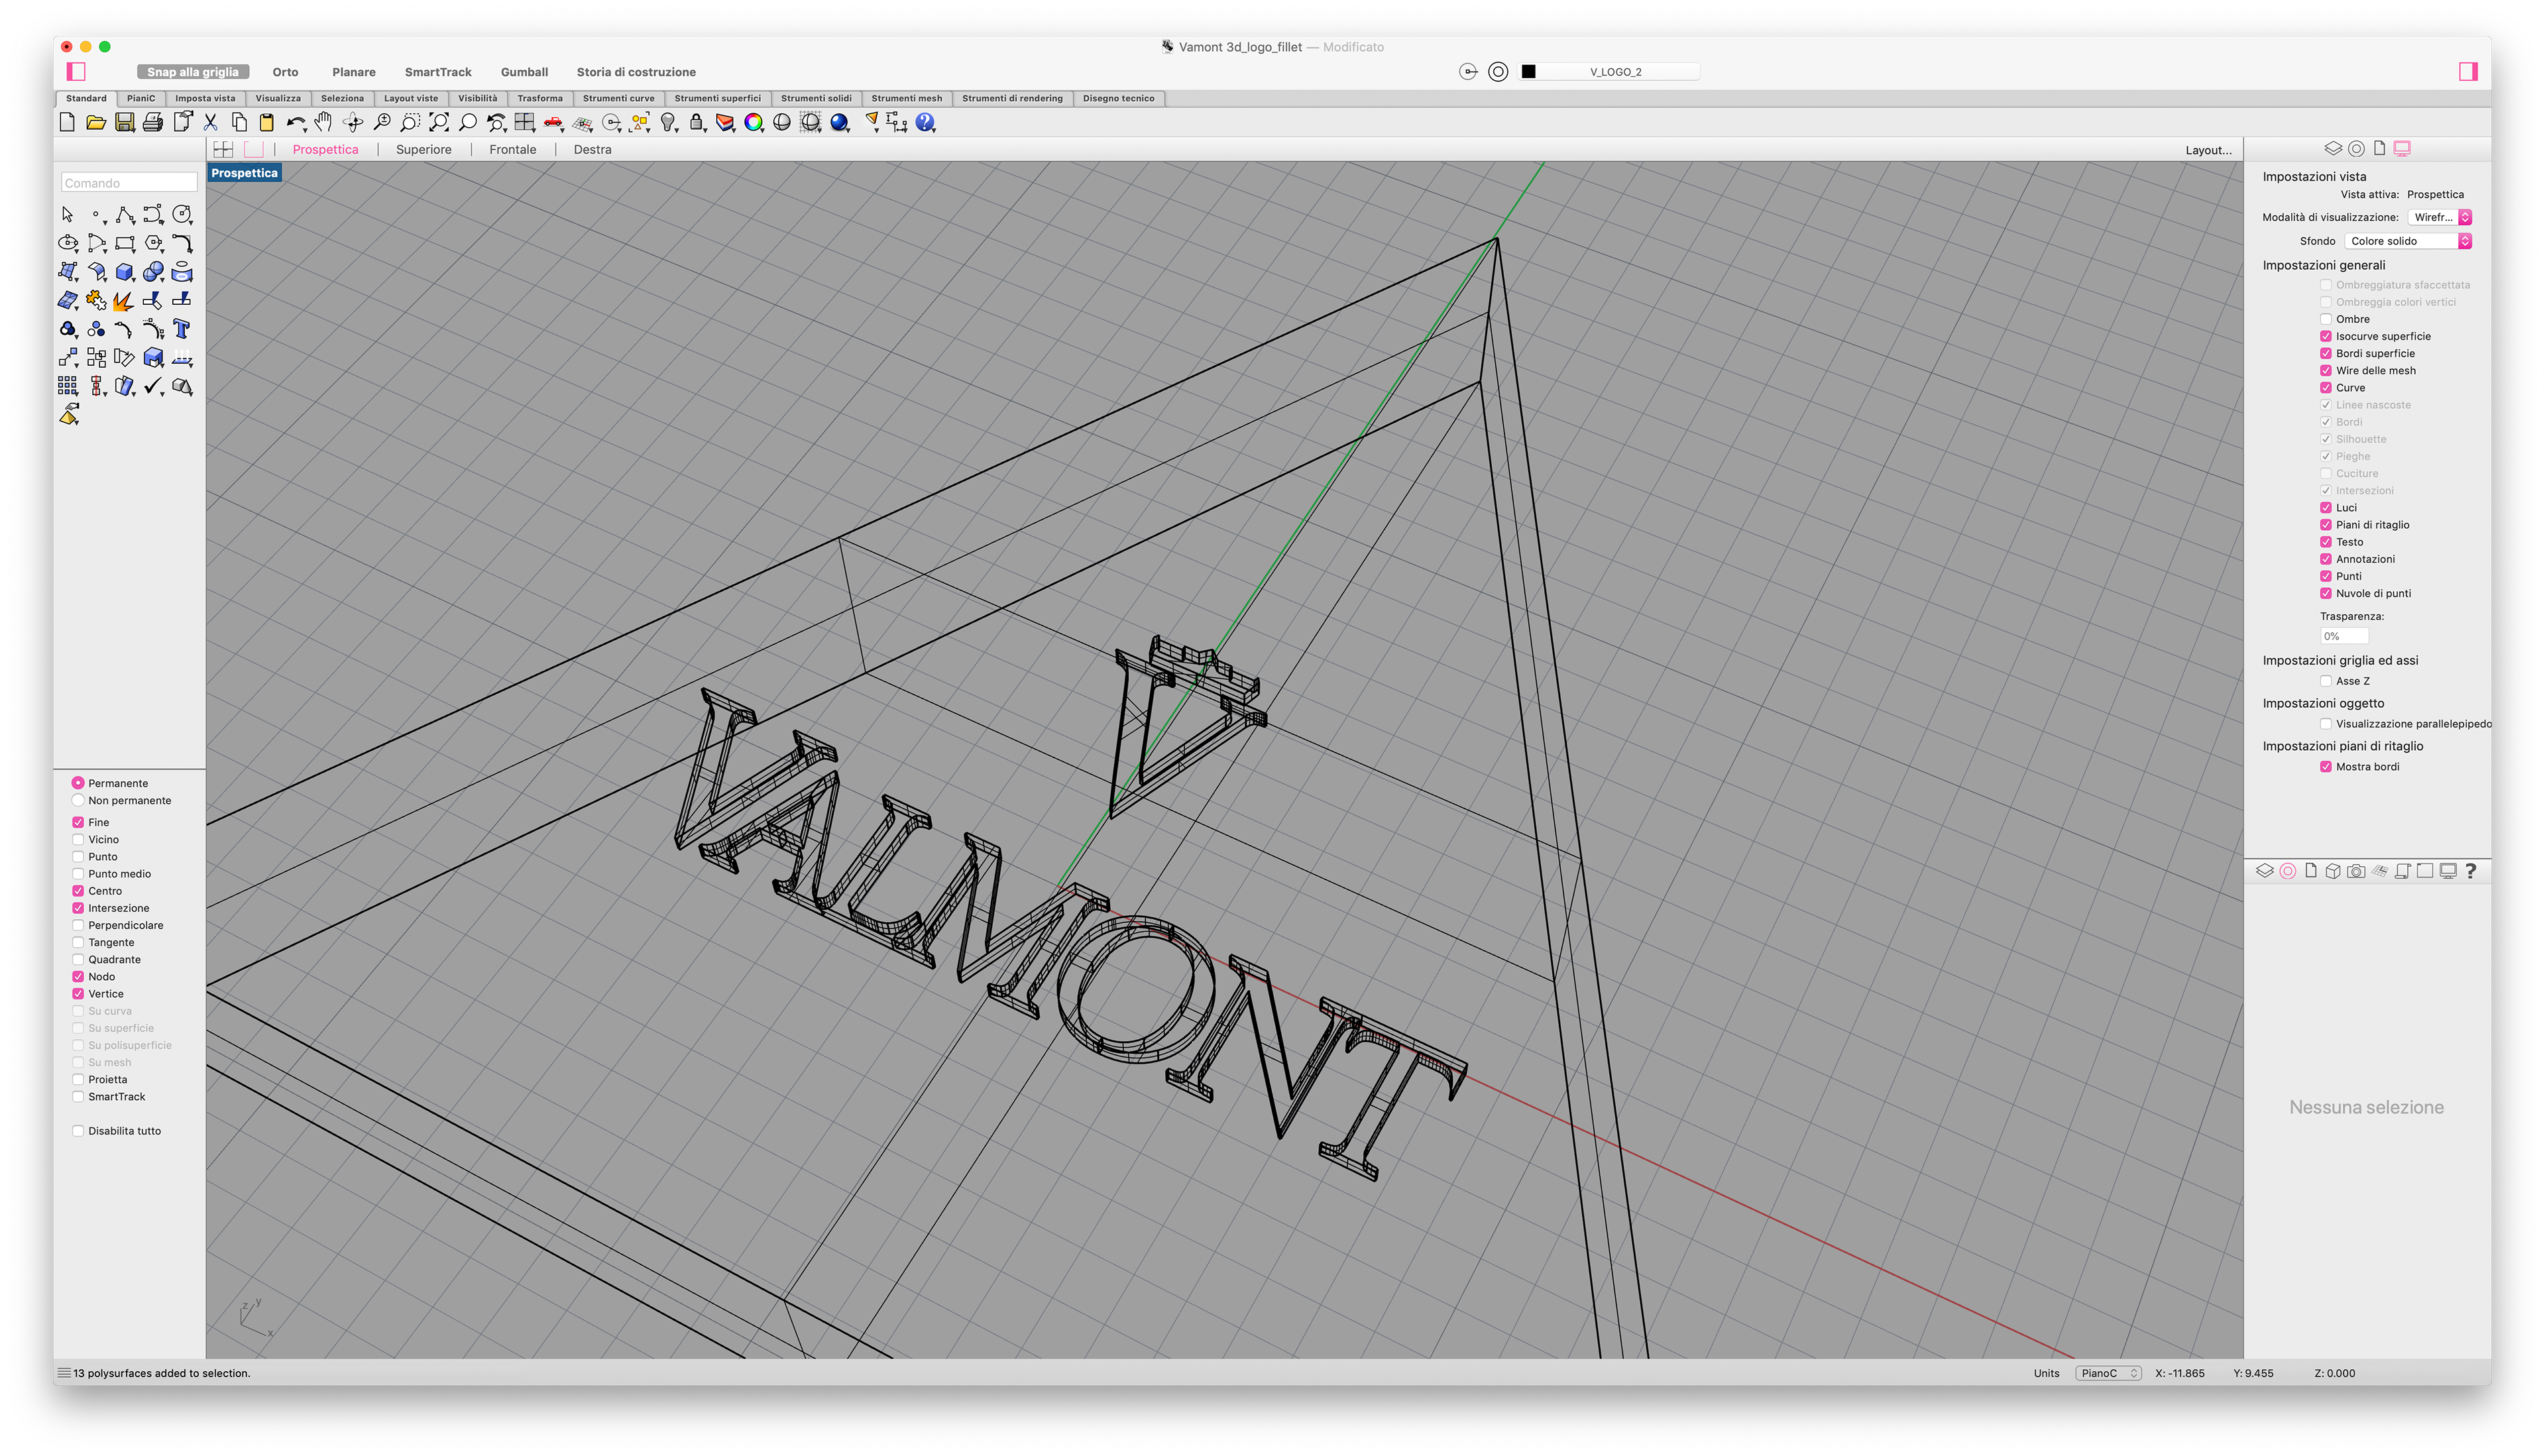Enable the Punto medio osnap
Viewport: 2545px width, 1456px height.
(x=78, y=873)
